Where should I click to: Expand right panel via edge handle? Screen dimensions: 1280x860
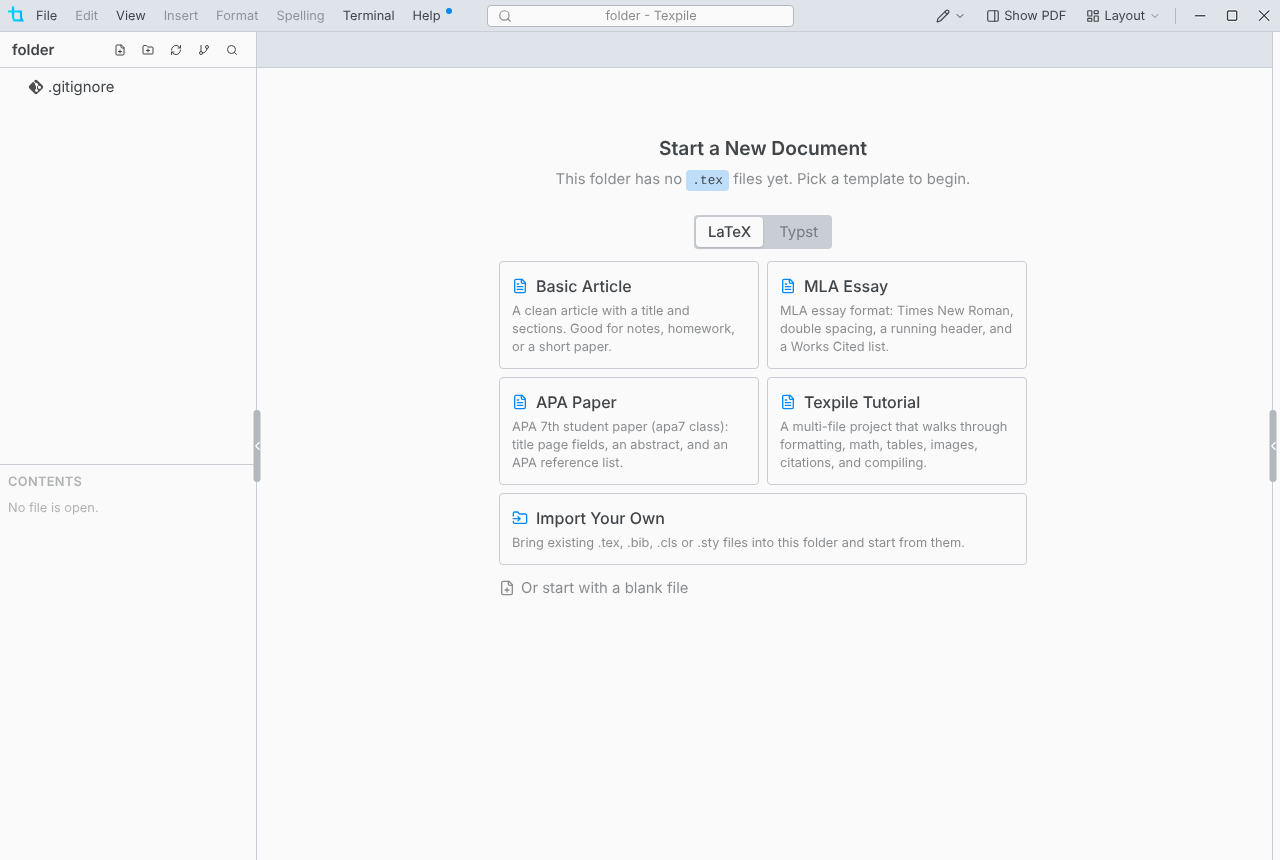(1273, 446)
